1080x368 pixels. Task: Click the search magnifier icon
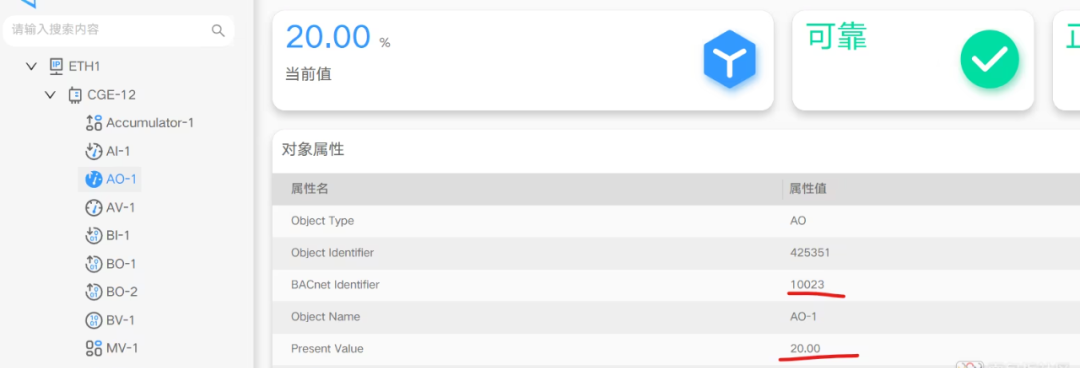(218, 30)
